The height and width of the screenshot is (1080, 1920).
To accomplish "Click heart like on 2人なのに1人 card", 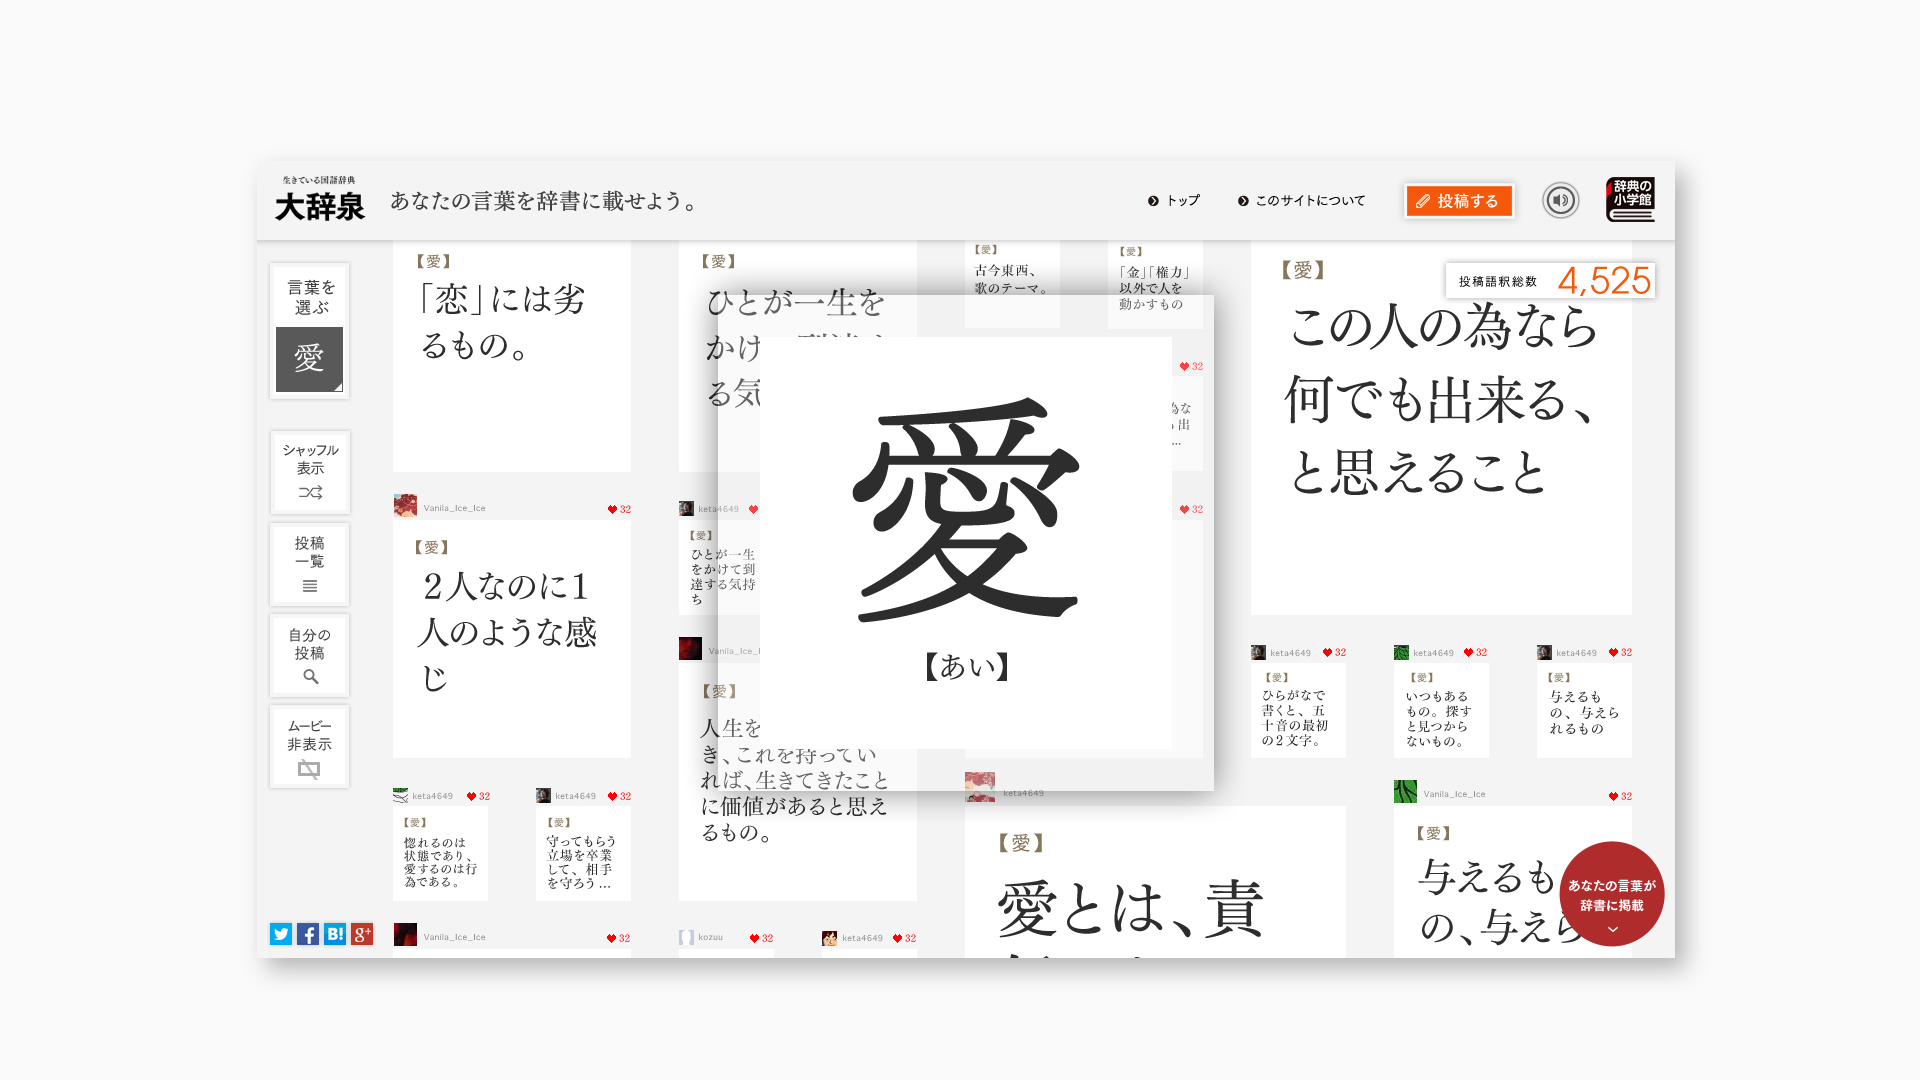I will pos(613,509).
